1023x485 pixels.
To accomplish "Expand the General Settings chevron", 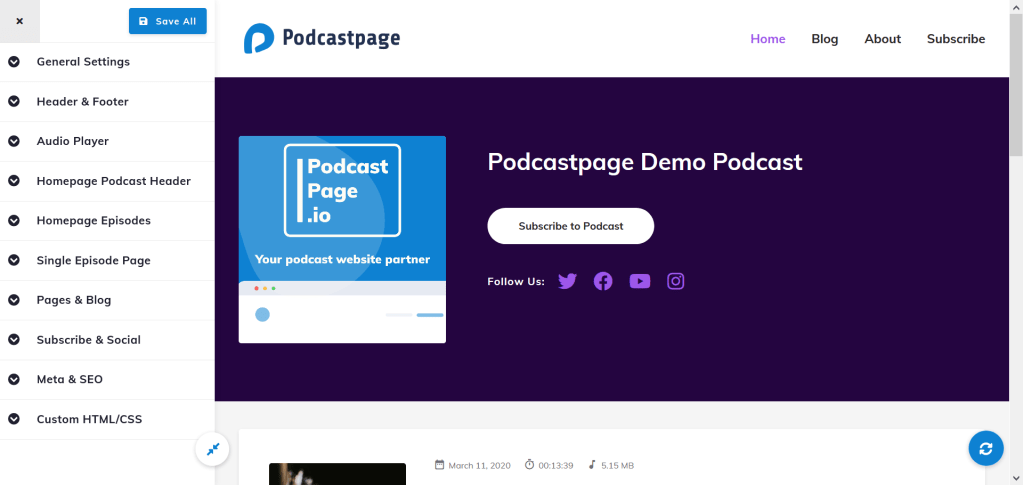I will coord(14,62).
